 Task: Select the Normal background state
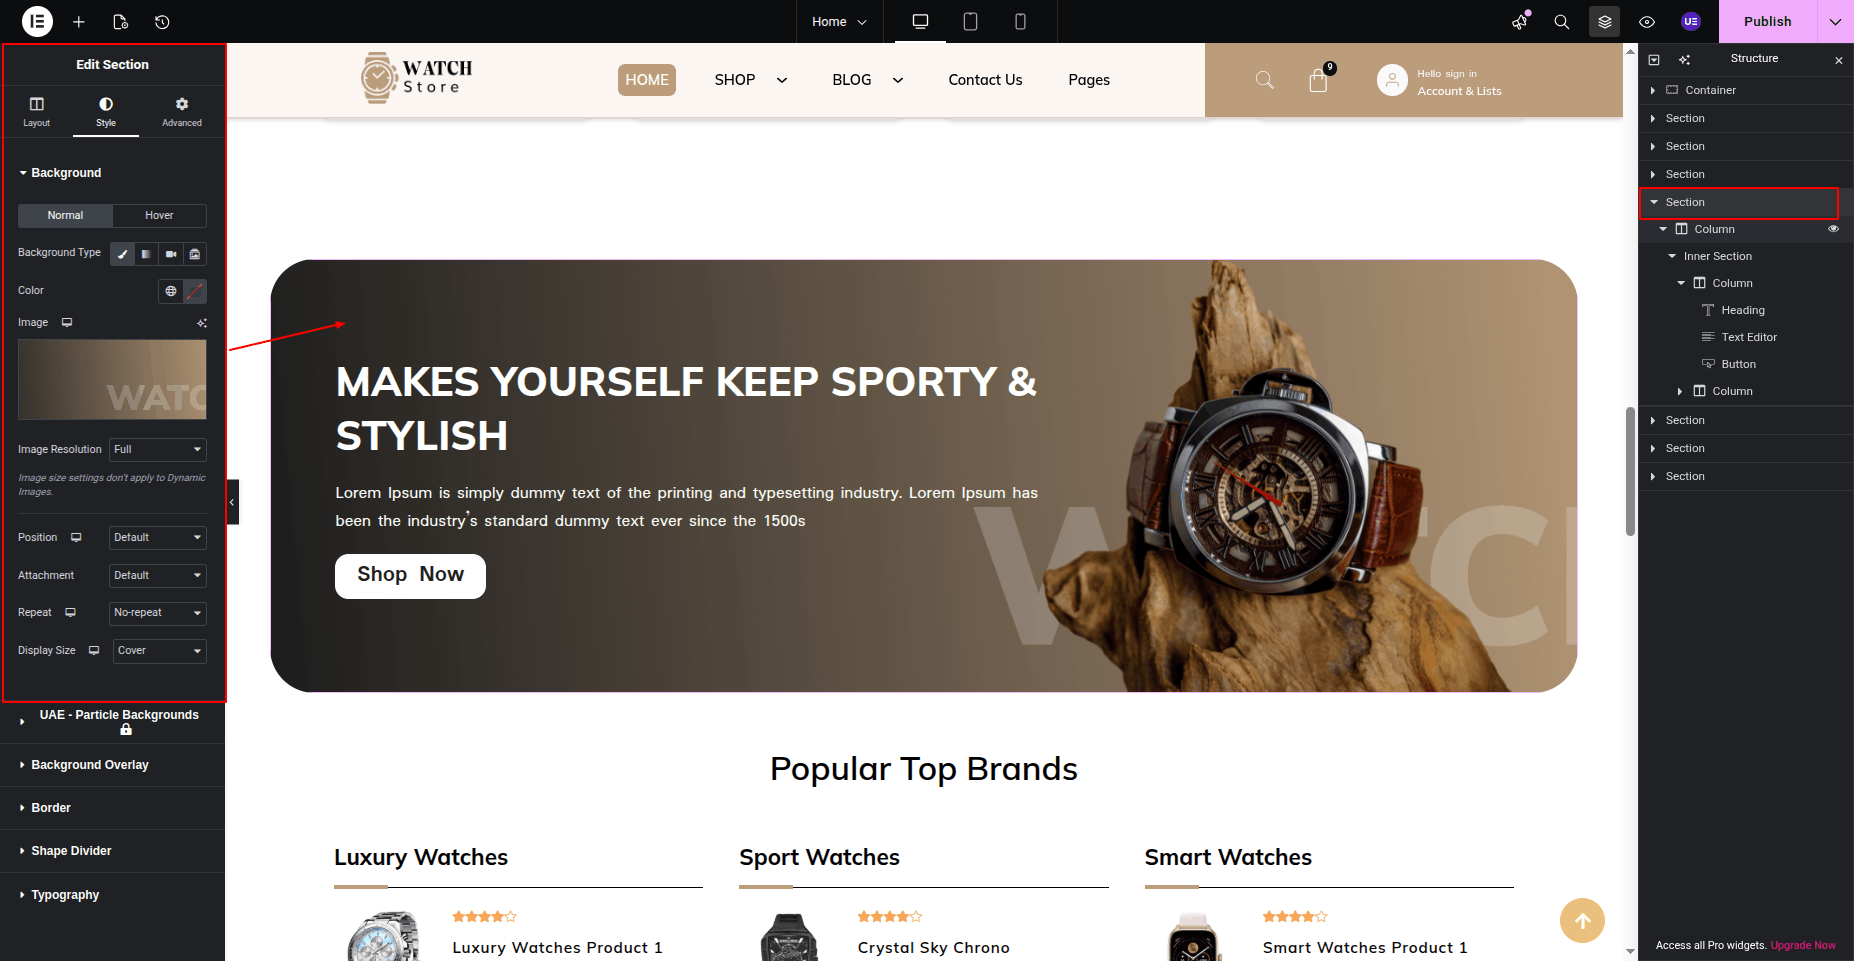point(65,216)
